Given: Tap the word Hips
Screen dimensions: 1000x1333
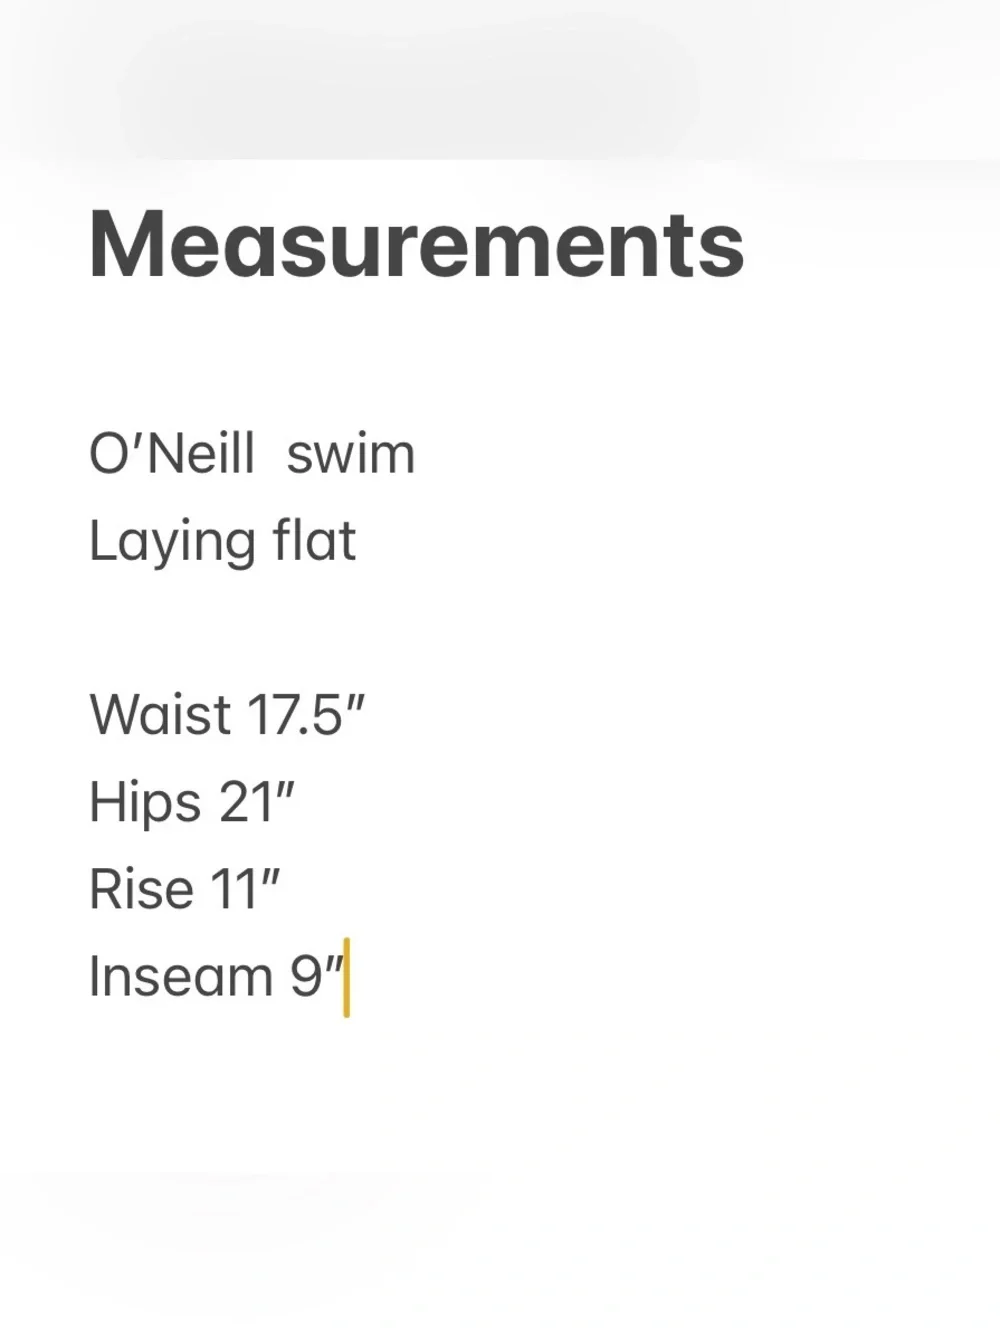Looking at the screenshot, I should coord(145,803).
